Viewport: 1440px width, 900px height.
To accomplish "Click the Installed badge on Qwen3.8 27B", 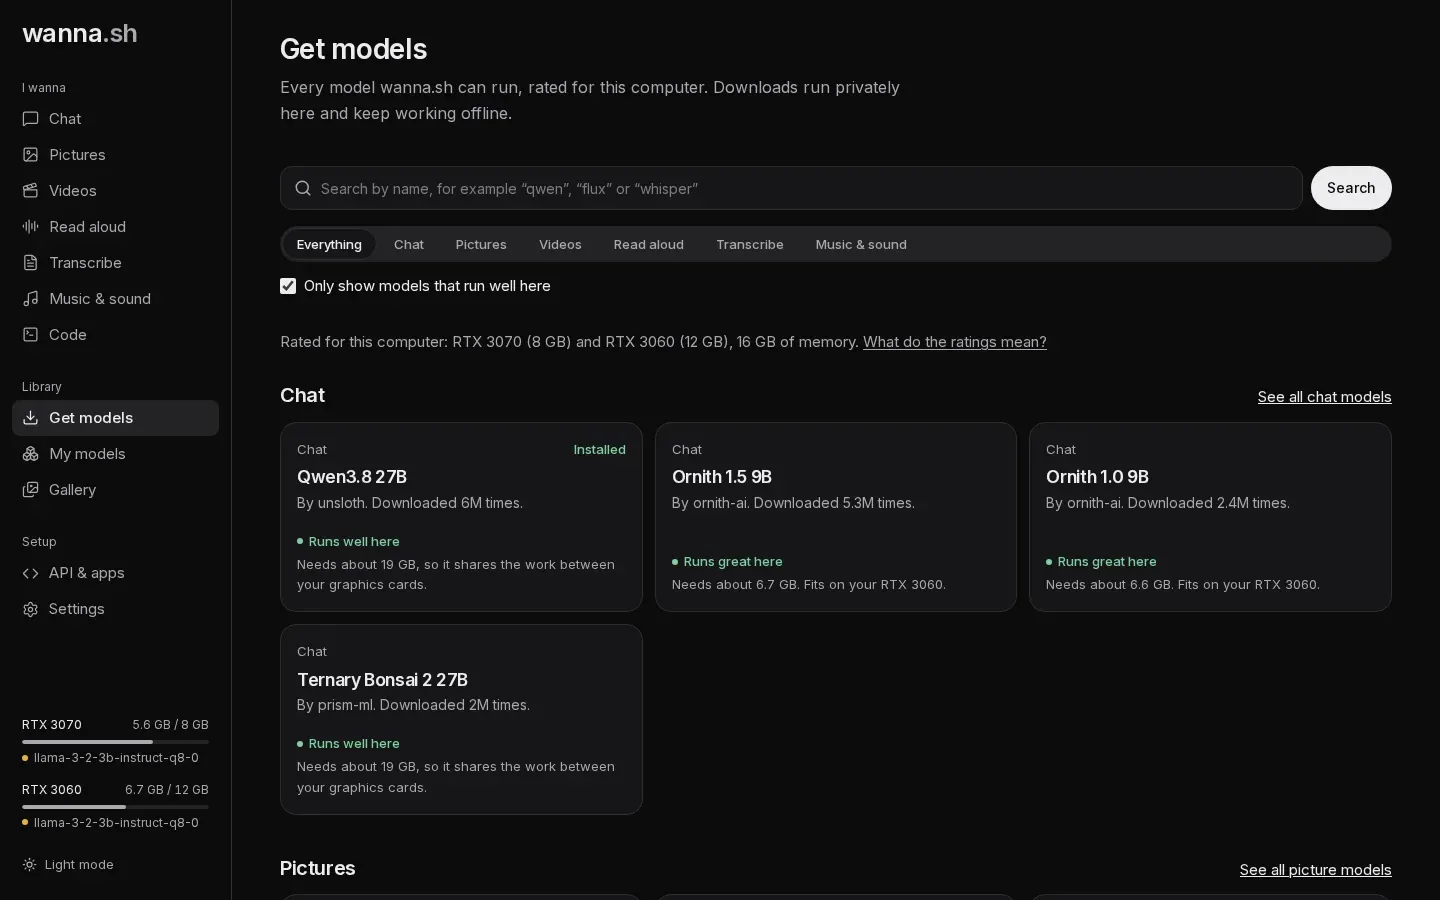I will [x=599, y=450].
